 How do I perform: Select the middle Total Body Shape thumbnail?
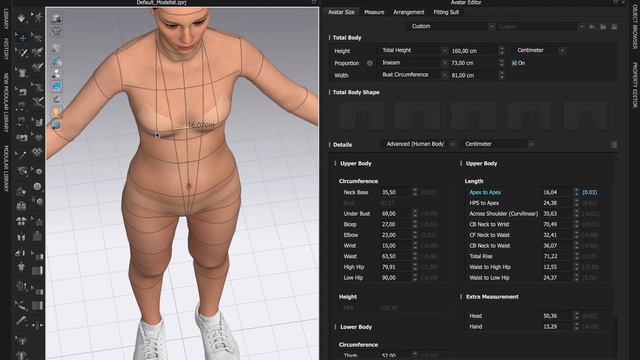473,116
